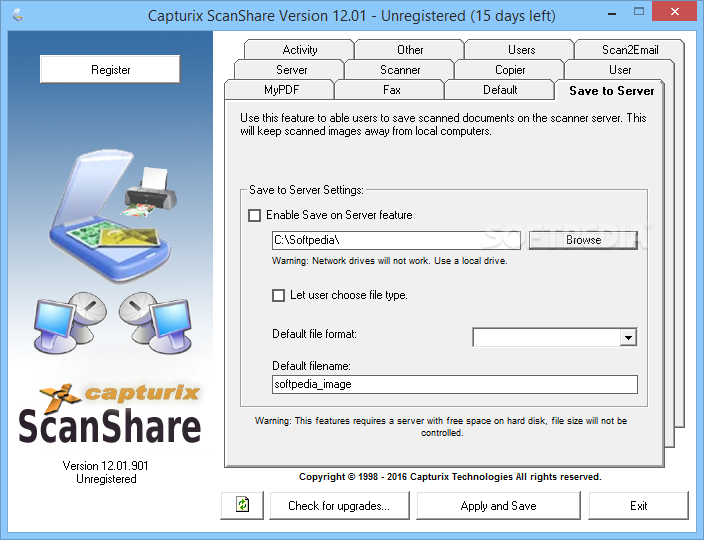Open the Other tab
Viewport: 704px width, 540px height.
(409, 49)
